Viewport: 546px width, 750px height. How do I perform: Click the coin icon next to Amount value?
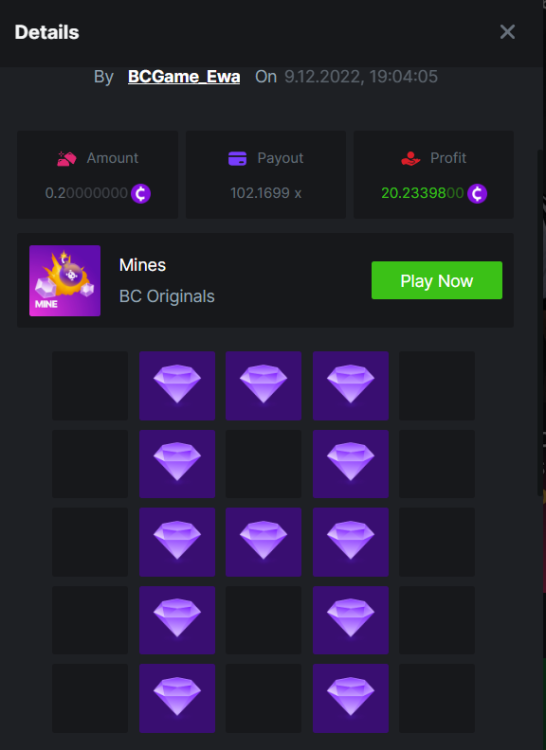coord(141,194)
